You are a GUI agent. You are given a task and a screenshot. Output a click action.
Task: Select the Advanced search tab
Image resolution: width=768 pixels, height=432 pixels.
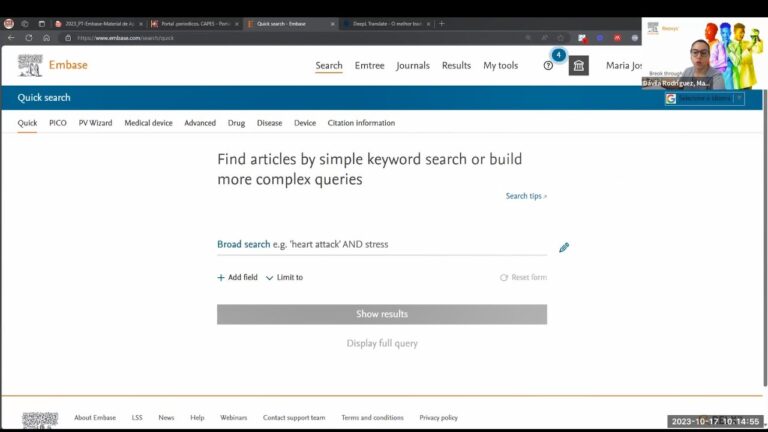pyautogui.click(x=200, y=123)
